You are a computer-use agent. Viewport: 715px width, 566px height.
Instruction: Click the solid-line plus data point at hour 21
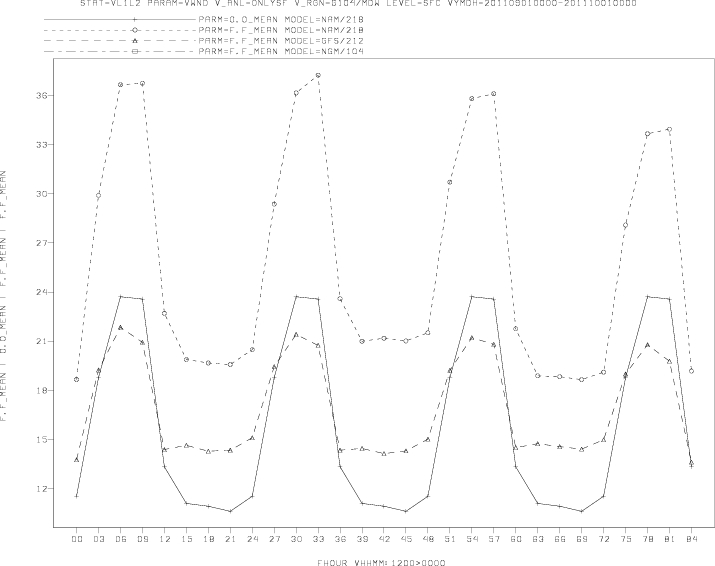(230, 511)
